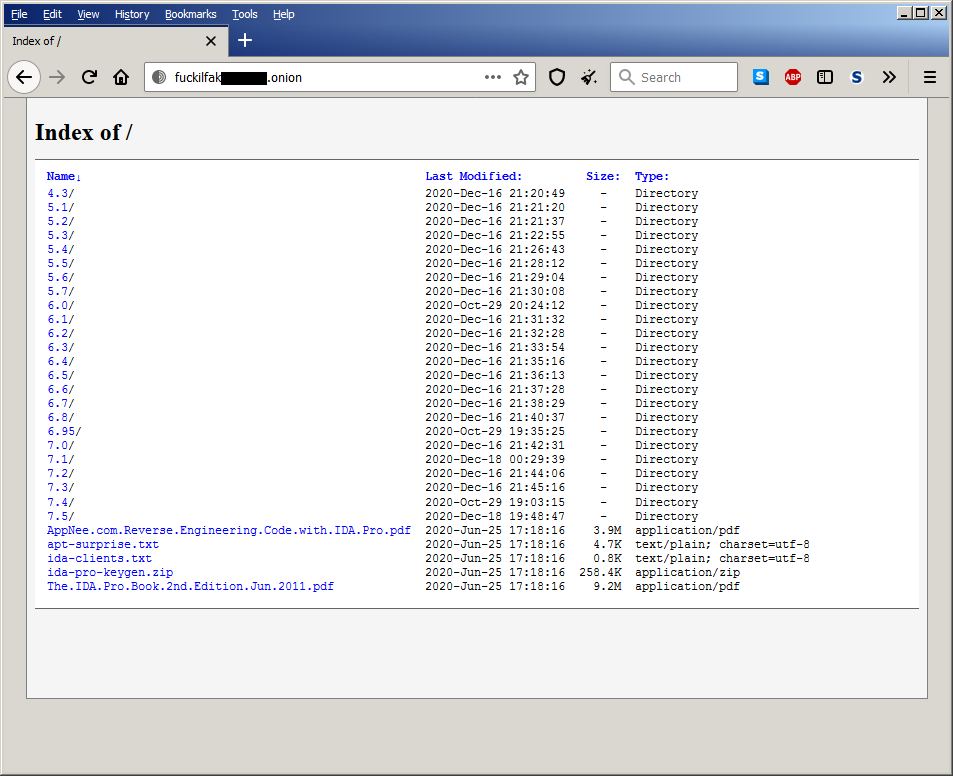The height and width of the screenshot is (776, 953).
Task: Open the home page icon
Action: coord(121,77)
